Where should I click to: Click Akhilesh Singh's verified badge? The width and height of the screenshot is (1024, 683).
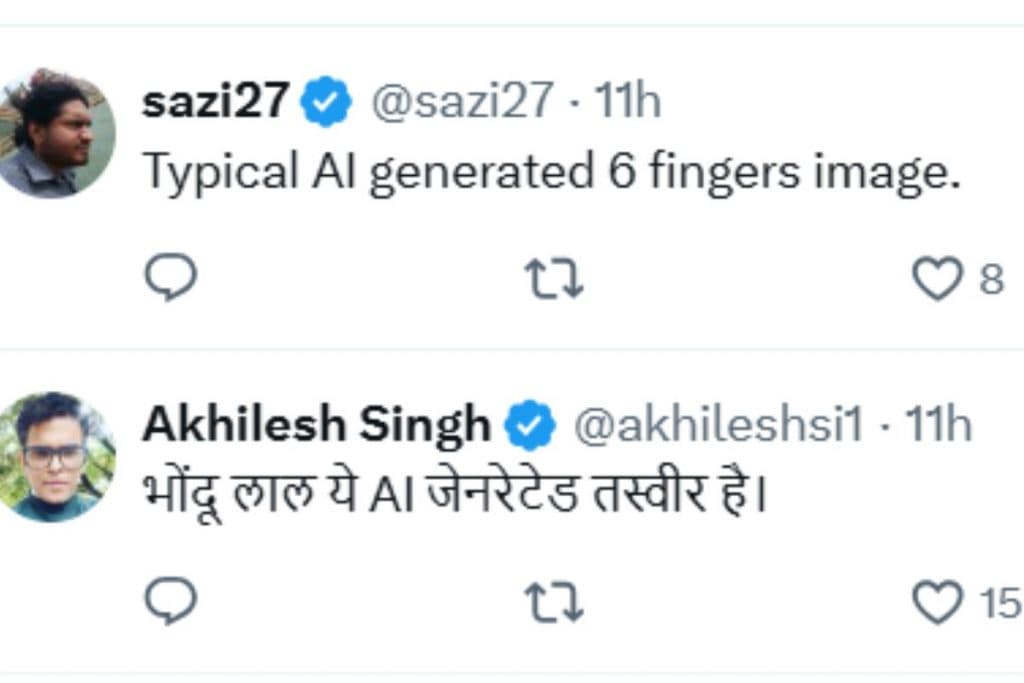coord(529,426)
